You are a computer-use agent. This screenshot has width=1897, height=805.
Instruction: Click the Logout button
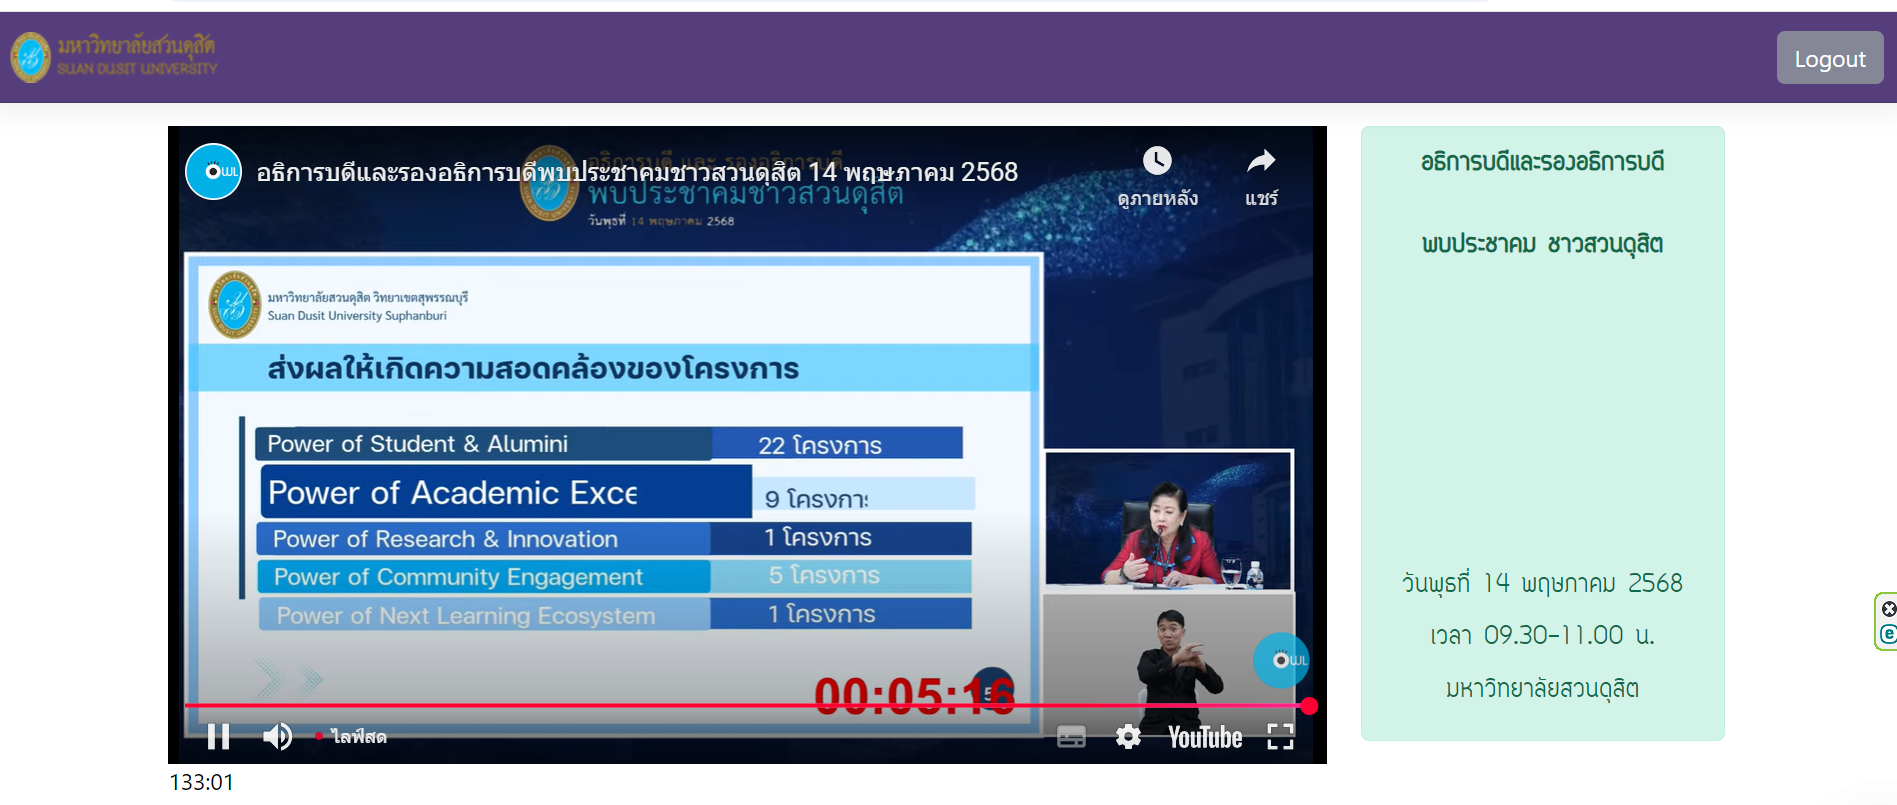(1829, 58)
